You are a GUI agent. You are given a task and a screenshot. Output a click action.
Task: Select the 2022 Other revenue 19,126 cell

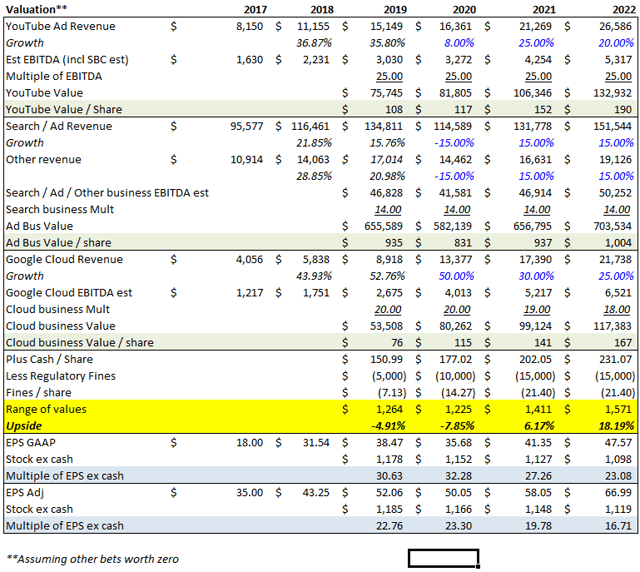(615, 160)
